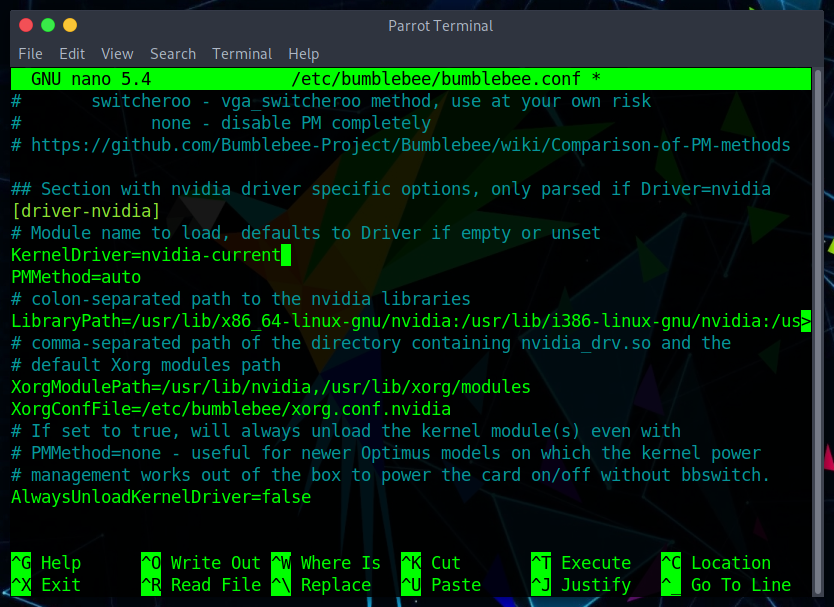Click the yellow minimize window button

point(46,25)
